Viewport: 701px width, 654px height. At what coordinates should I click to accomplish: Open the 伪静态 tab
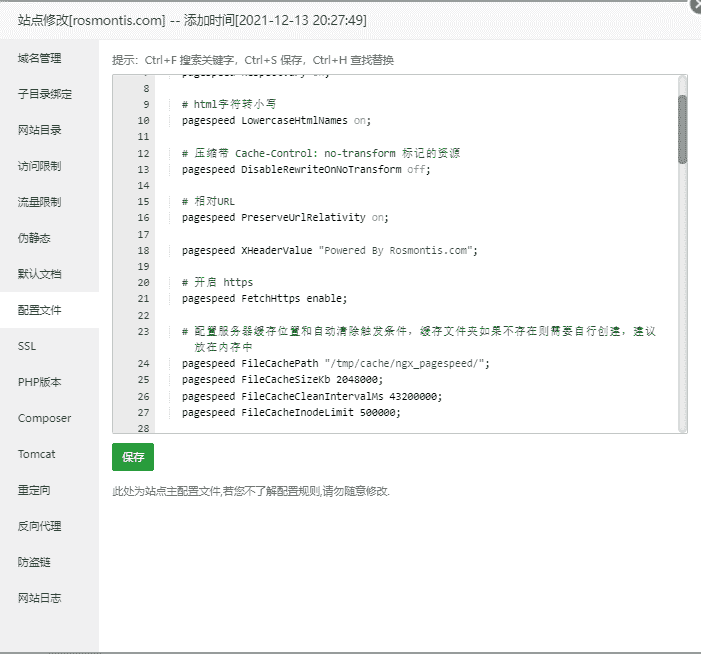pyautogui.click(x=49, y=238)
